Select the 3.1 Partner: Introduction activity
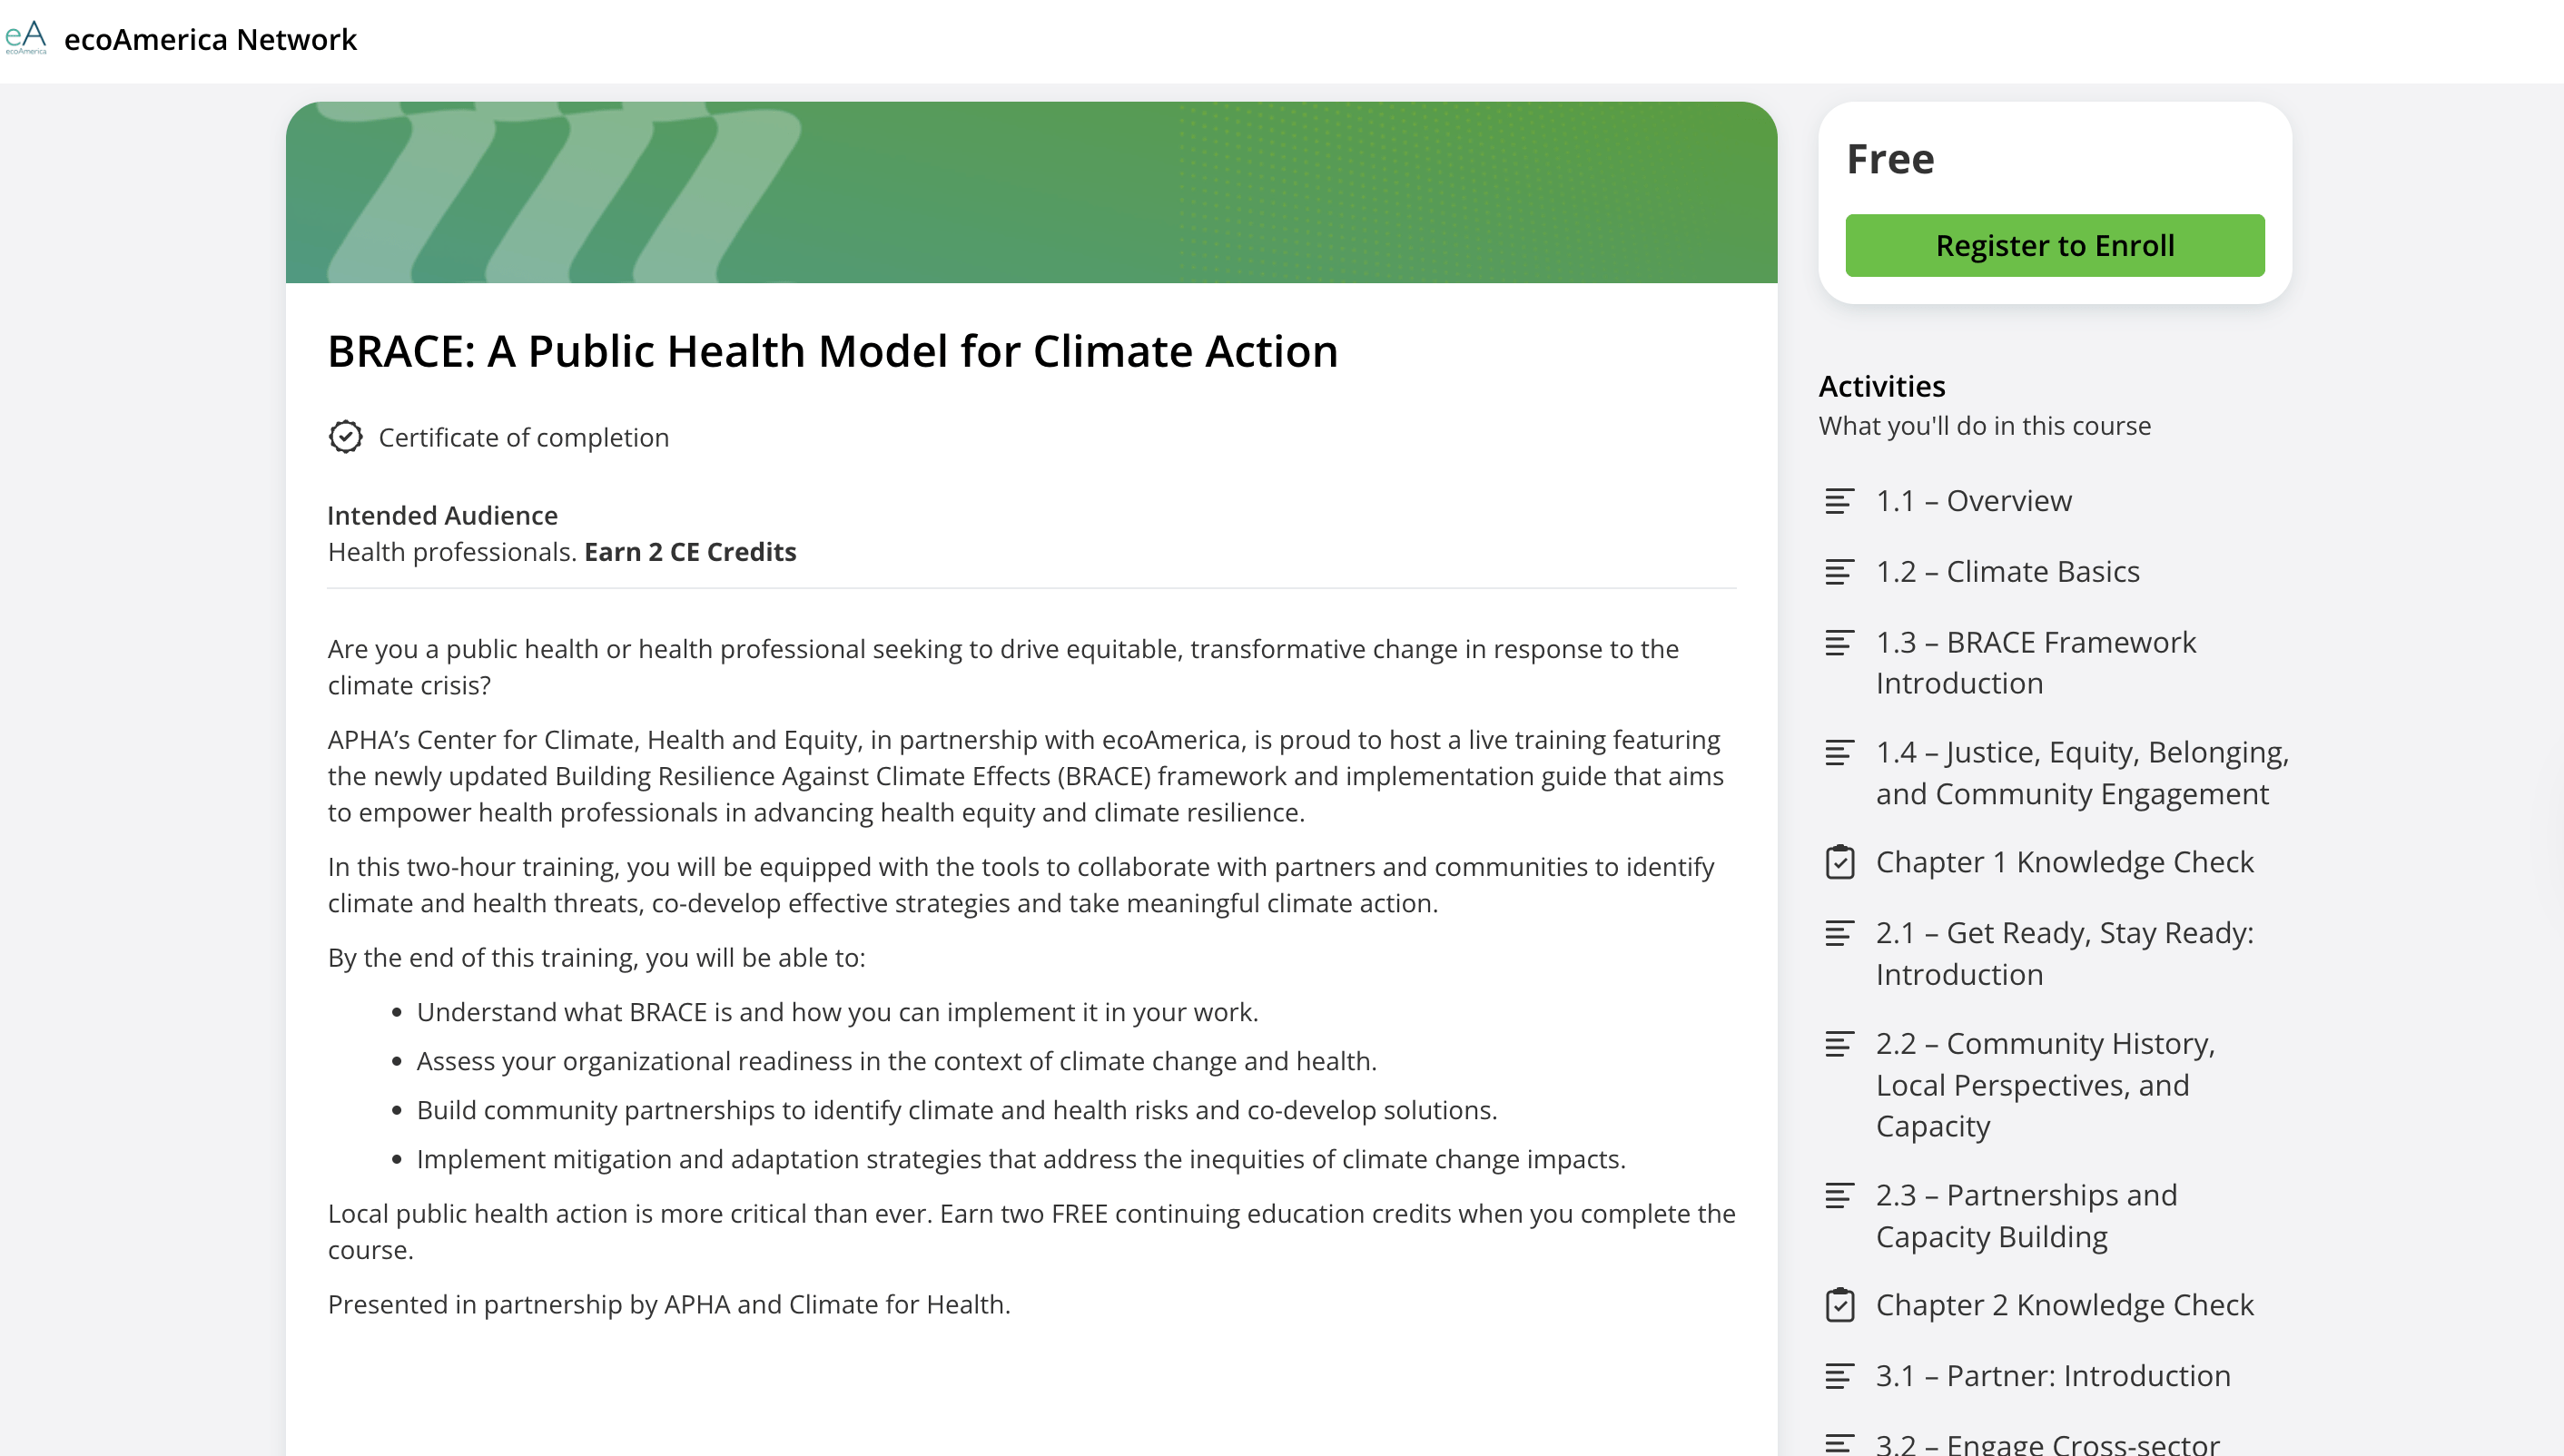This screenshot has width=2564, height=1456. [2052, 1376]
